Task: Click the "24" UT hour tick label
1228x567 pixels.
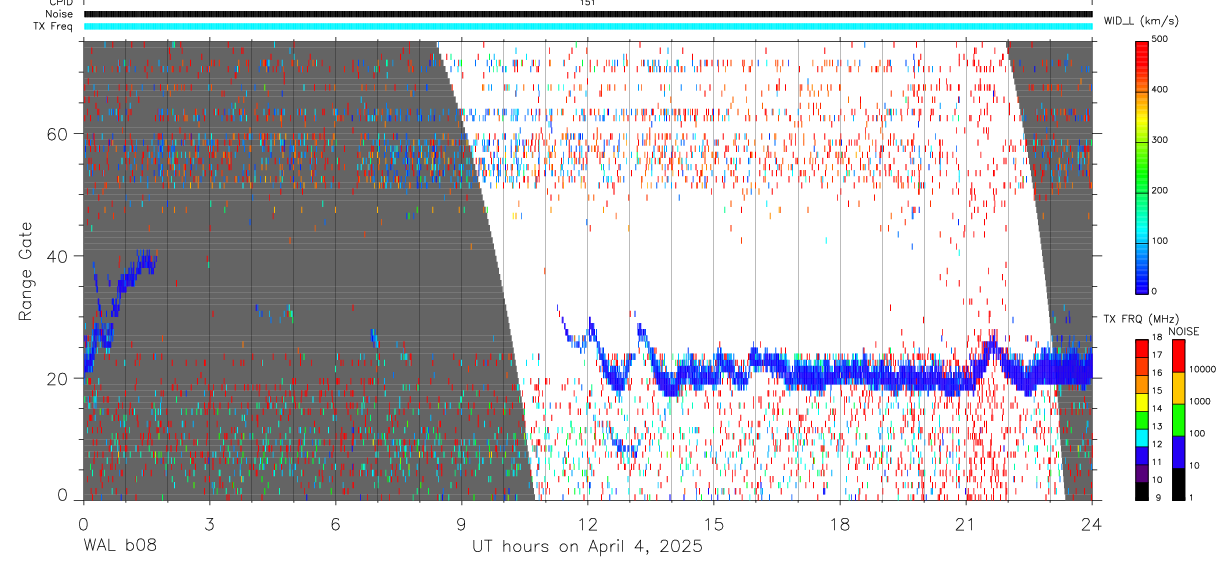Action: coord(1092,523)
